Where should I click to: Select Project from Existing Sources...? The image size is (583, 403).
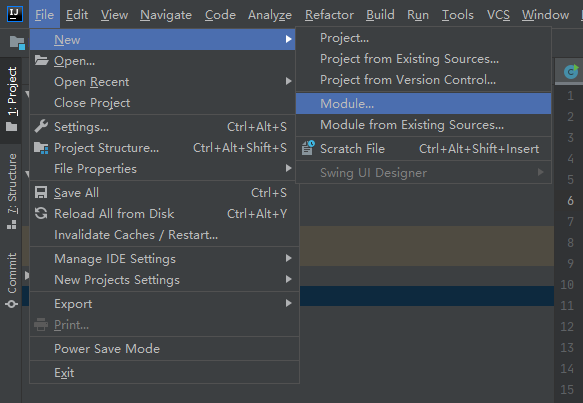423,59
